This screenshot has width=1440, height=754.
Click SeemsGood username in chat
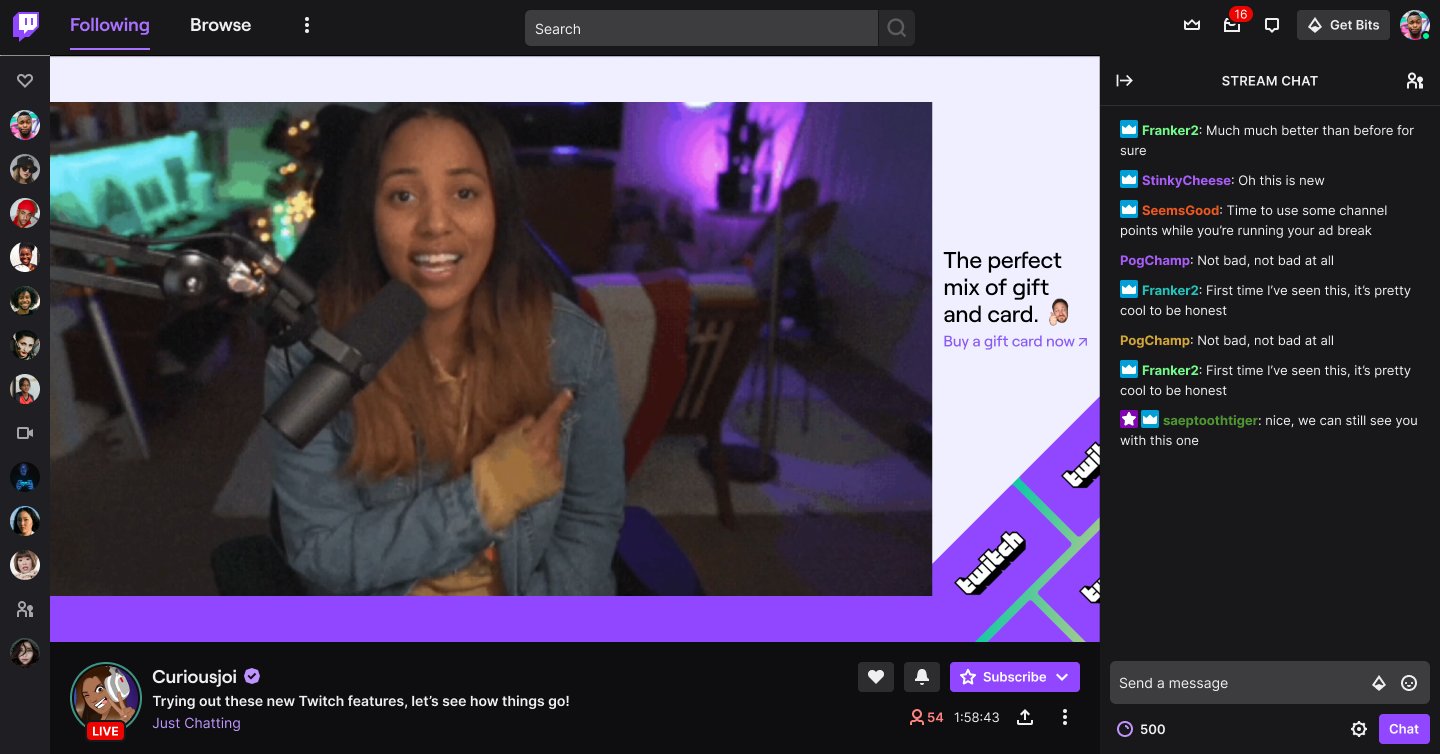click(x=1182, y=211)
